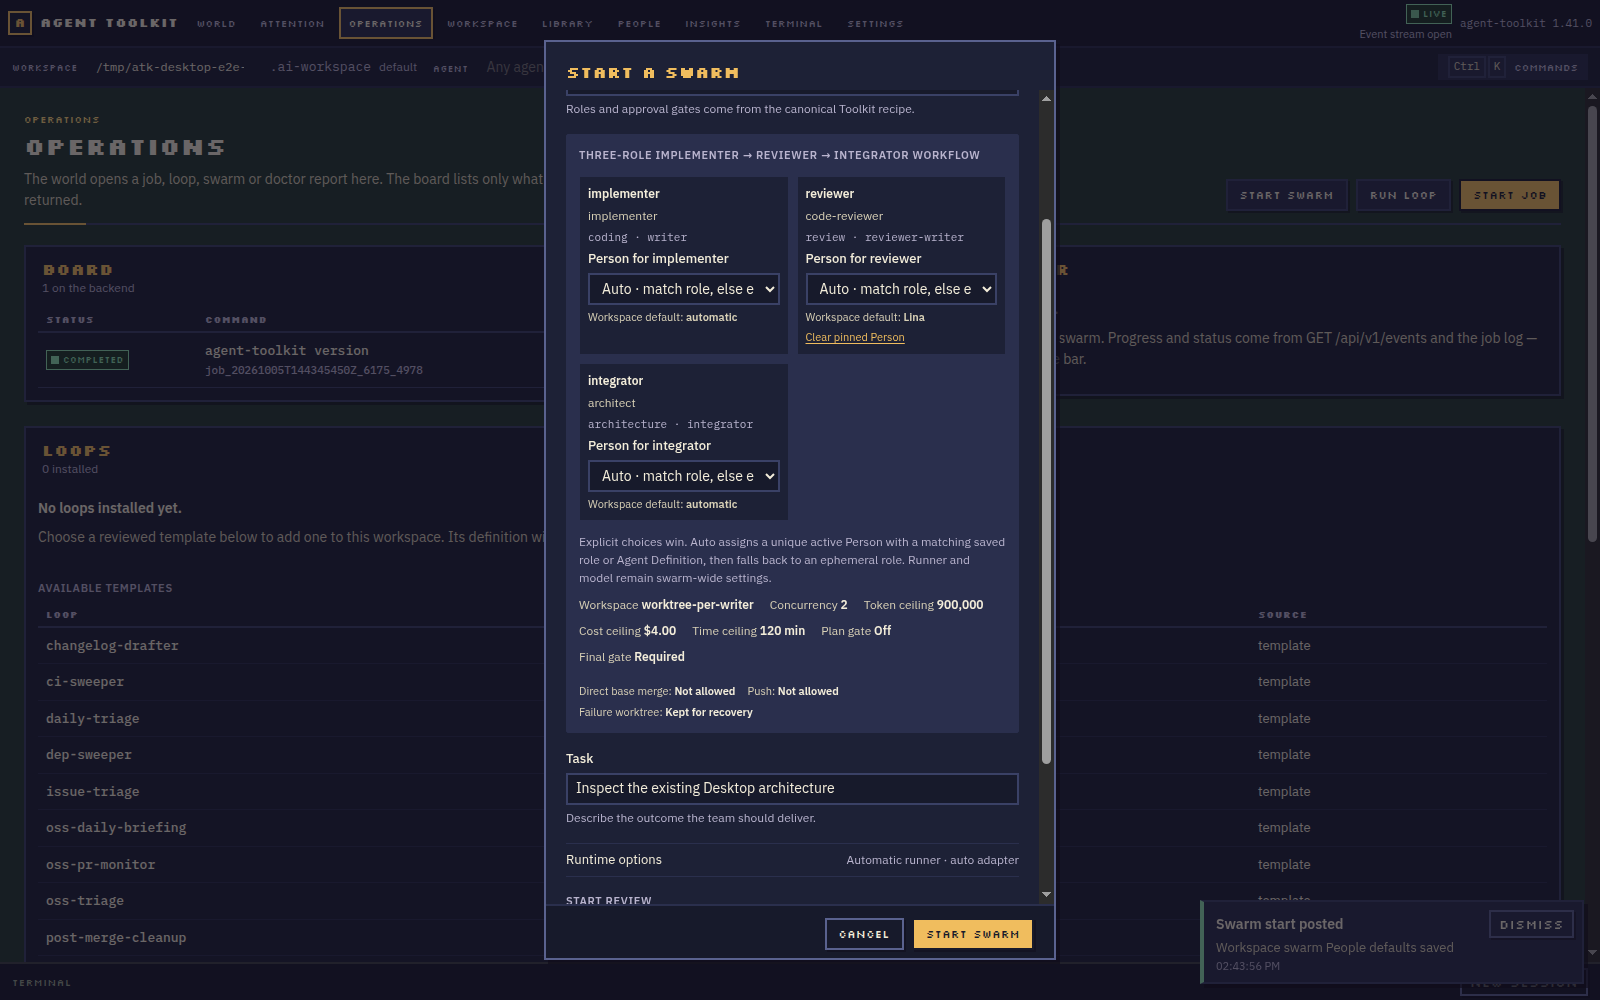Open Person for reviewer dropdown
The width and height of the screenshot is (1600, 1000).
(901, 289)
